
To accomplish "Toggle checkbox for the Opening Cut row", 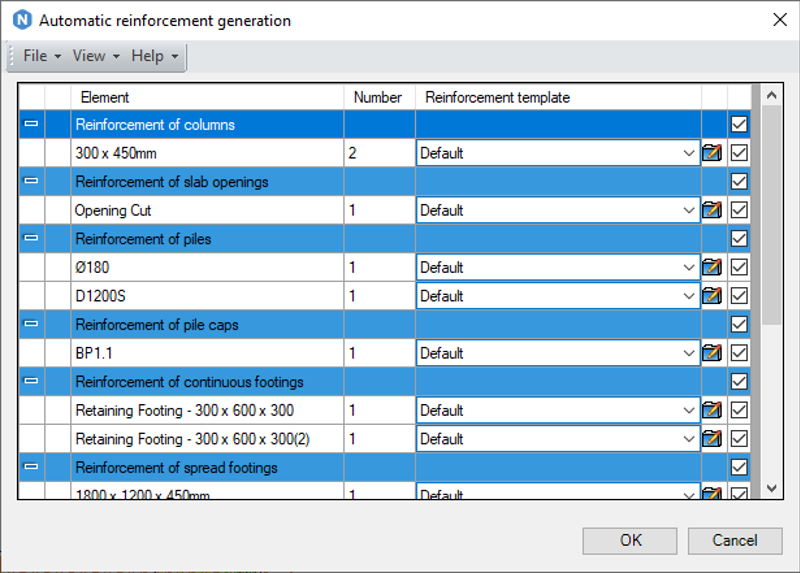I will [x=739, y=210].
